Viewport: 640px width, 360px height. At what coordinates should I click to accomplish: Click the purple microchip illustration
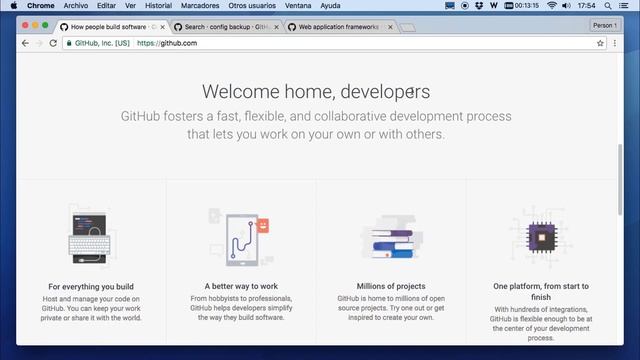pyautogui.click(x=541, y=237)
